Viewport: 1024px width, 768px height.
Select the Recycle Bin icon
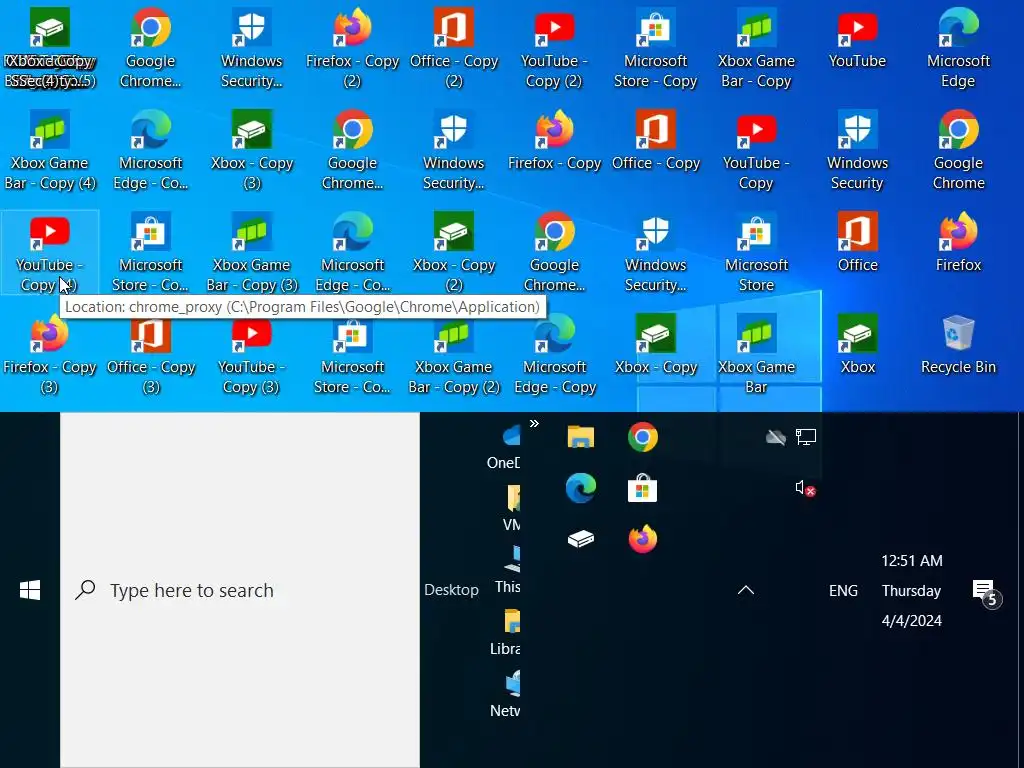(958, 345)
